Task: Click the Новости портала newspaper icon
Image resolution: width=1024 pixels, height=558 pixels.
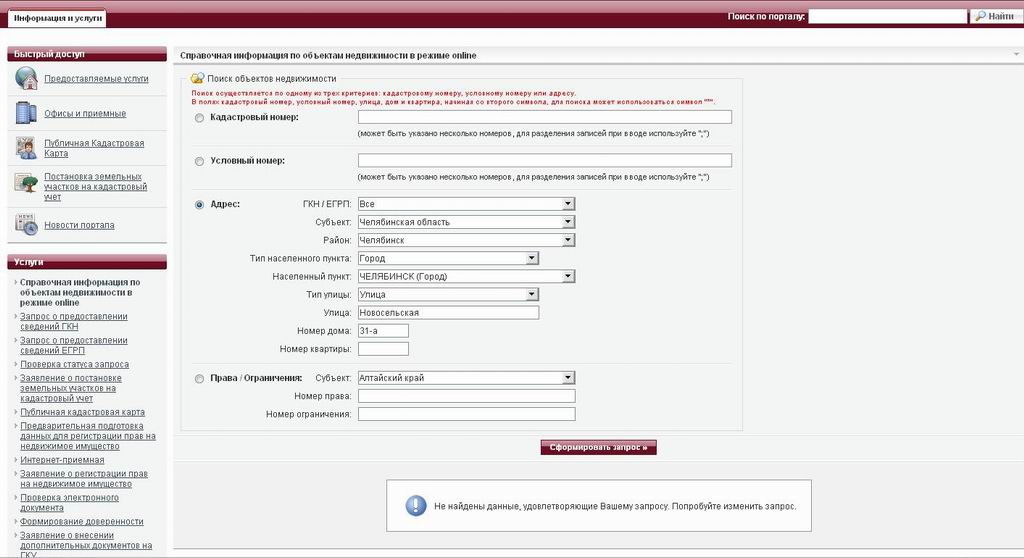Action: (27, 224)
